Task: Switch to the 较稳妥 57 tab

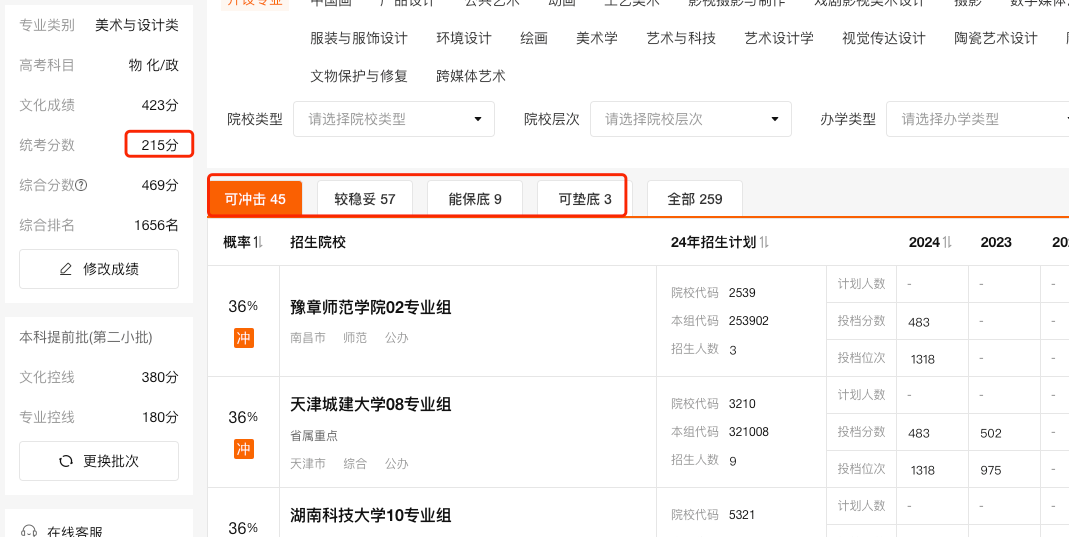Action: pos(365,199)
